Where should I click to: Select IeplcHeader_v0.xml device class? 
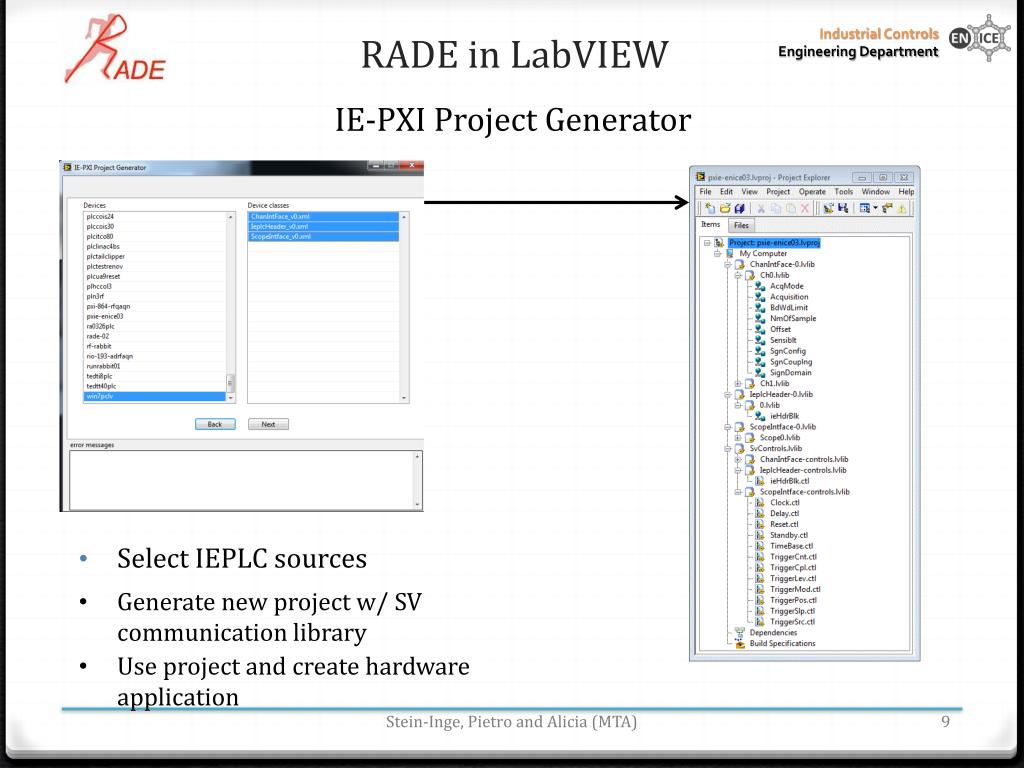324,227
